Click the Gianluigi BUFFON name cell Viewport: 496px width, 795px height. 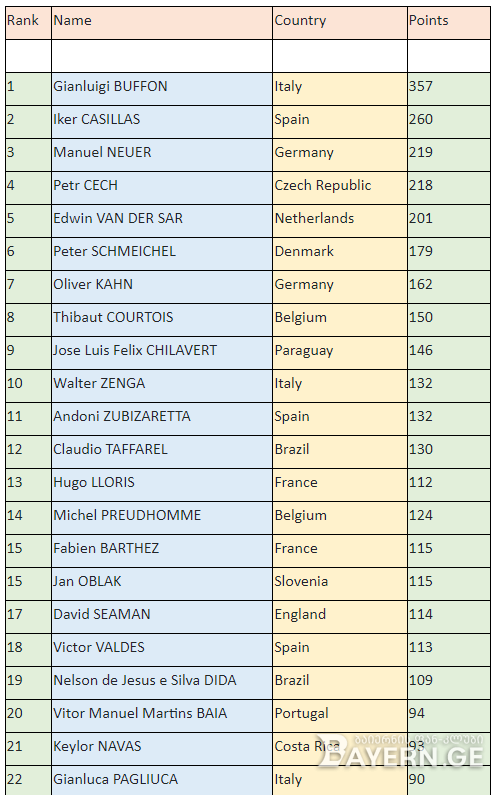click(x=162, y=89)
